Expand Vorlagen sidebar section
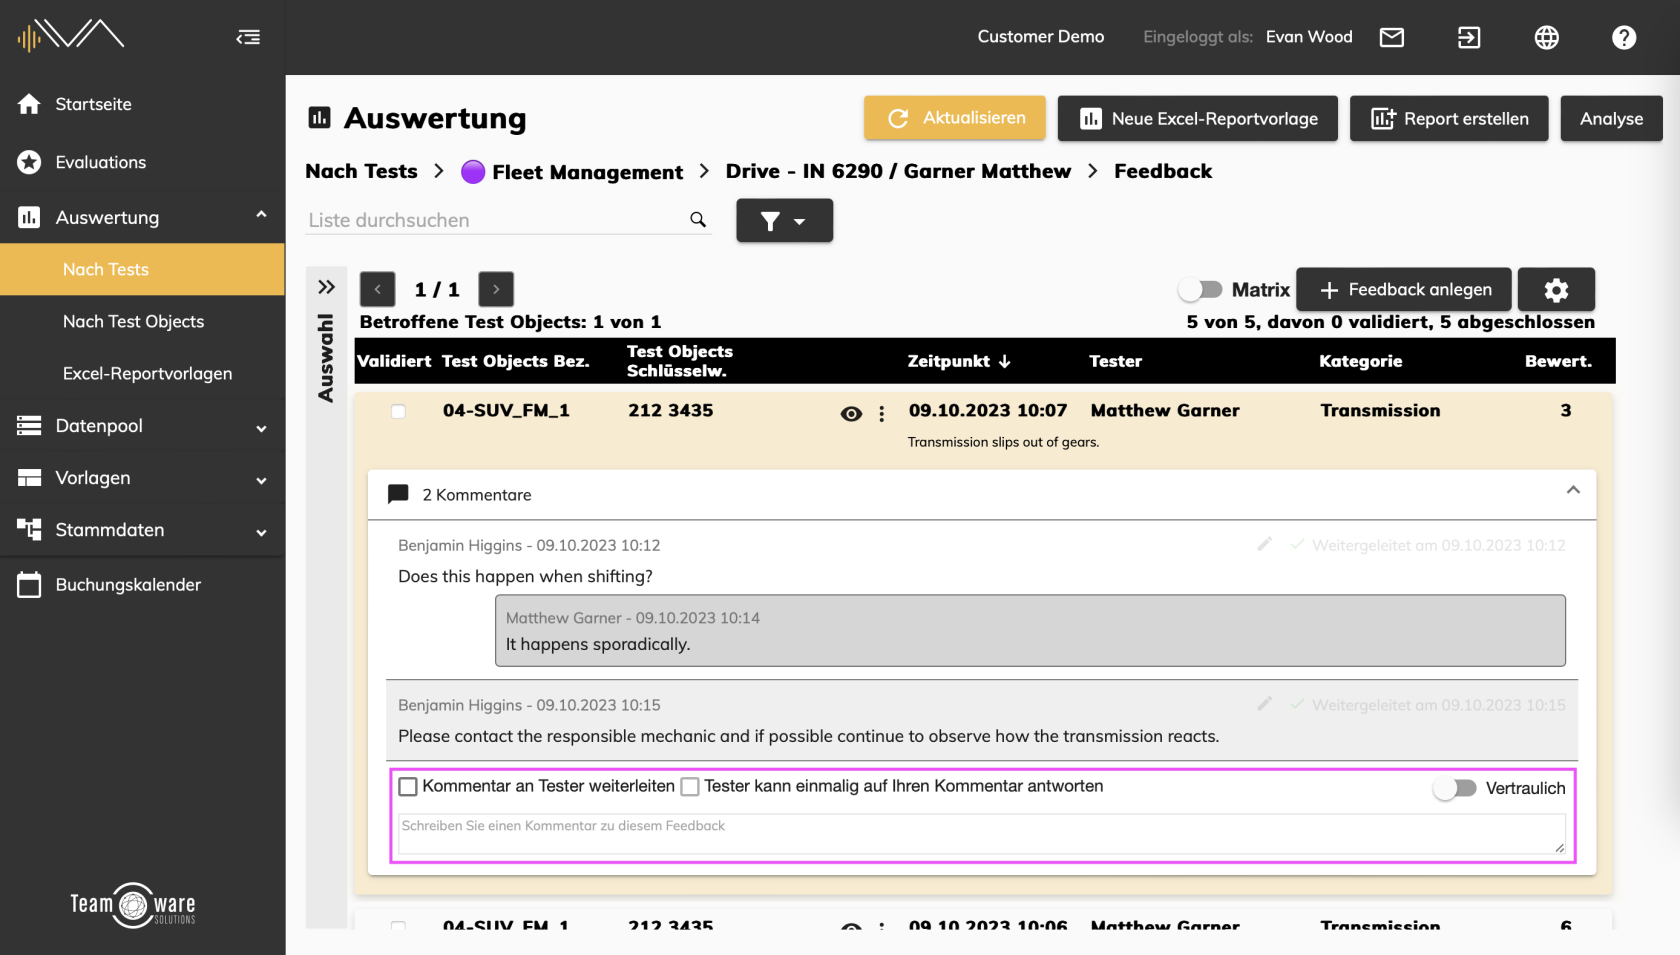The height and width of the screenshot is (955, 1680). point(261,480)
